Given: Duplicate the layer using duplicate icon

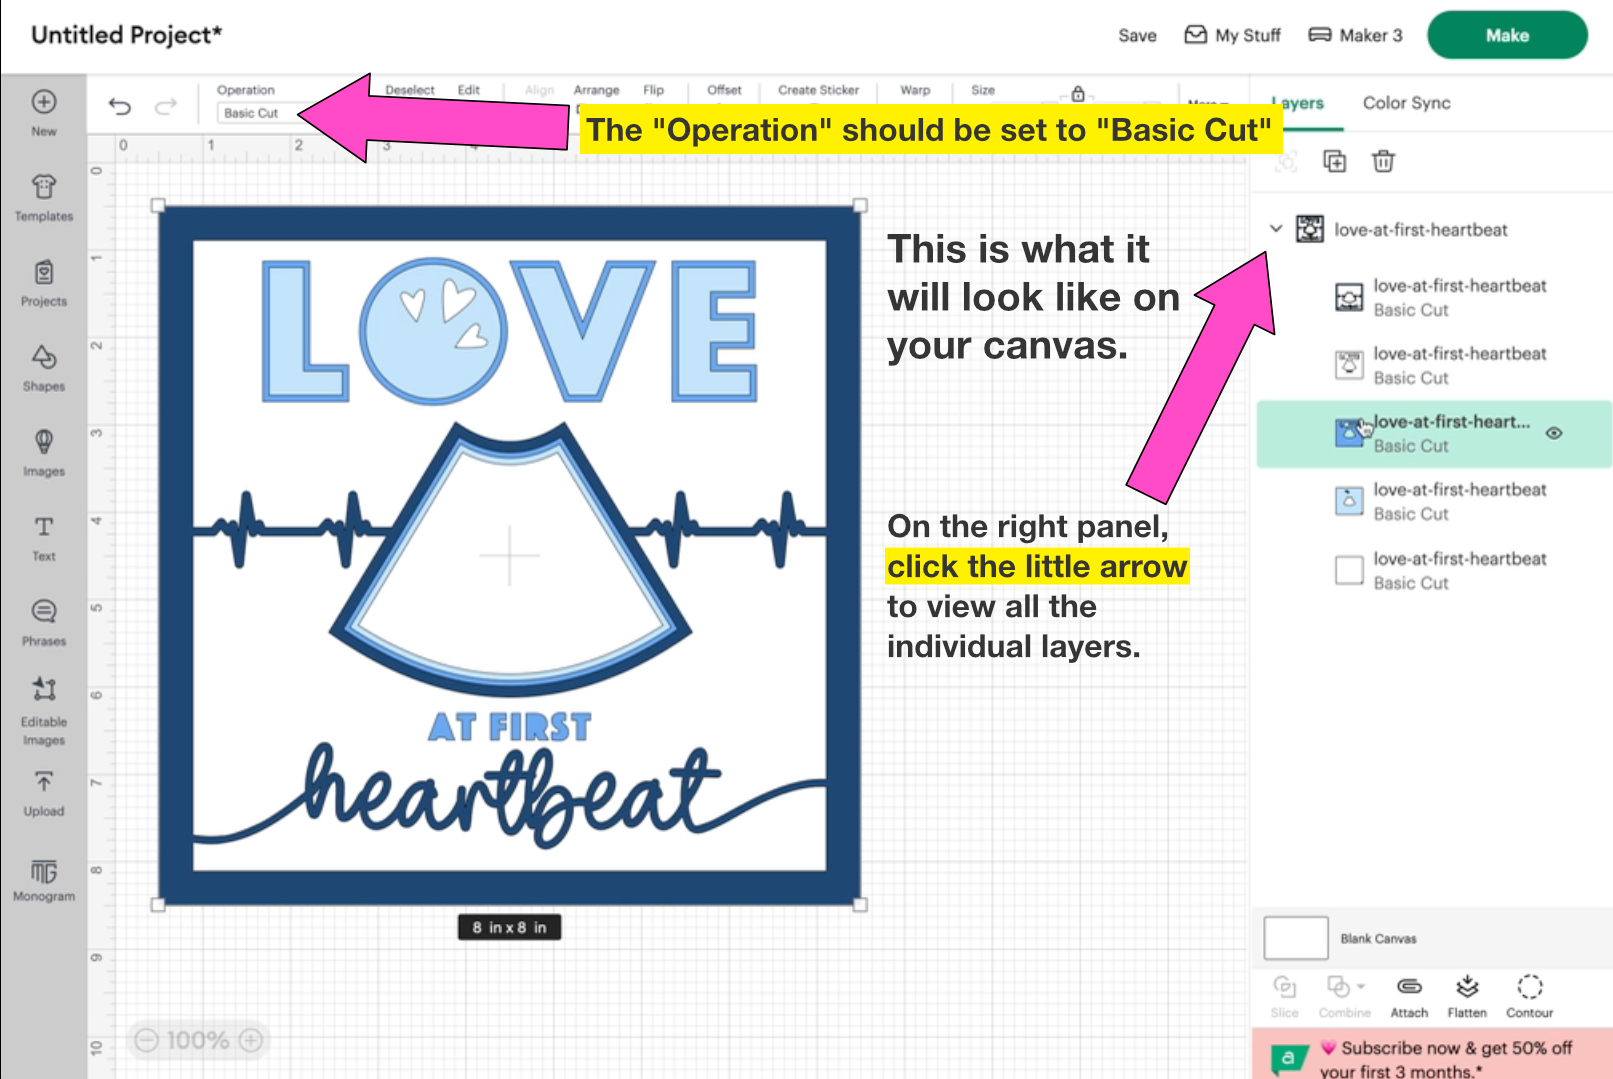Looking at the screenshot, I should coord(1334,161).
